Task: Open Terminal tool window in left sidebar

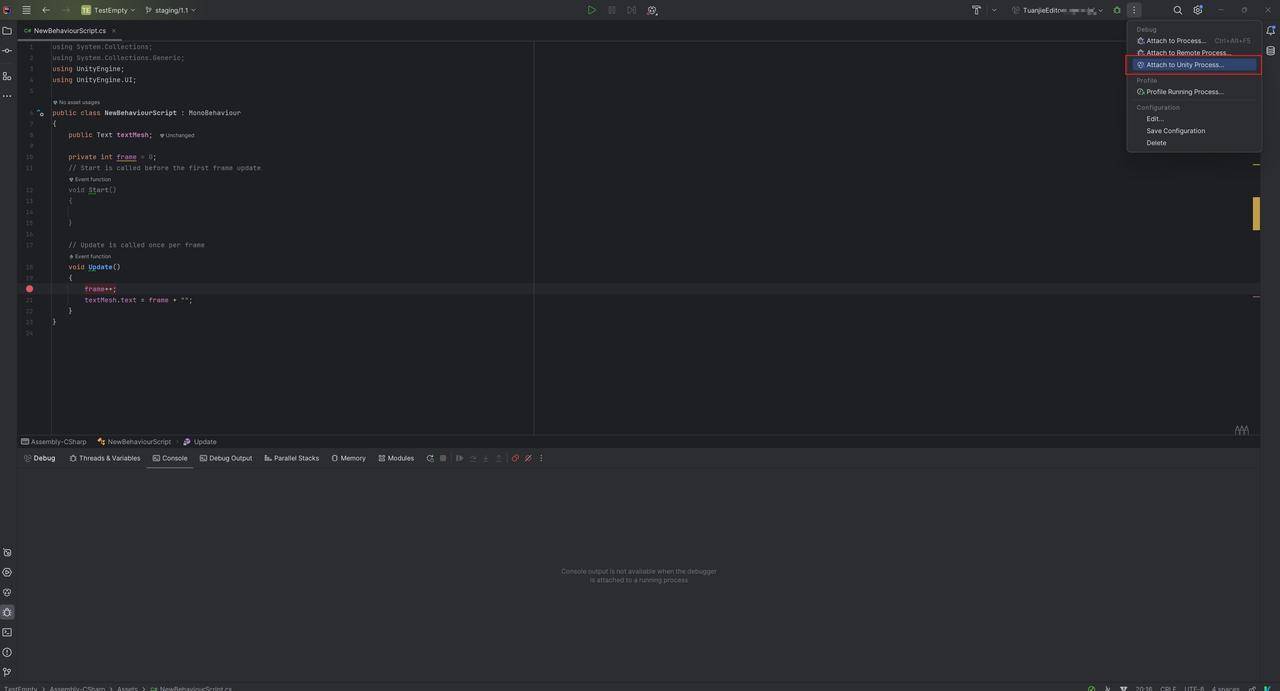Action: (7, 632)
